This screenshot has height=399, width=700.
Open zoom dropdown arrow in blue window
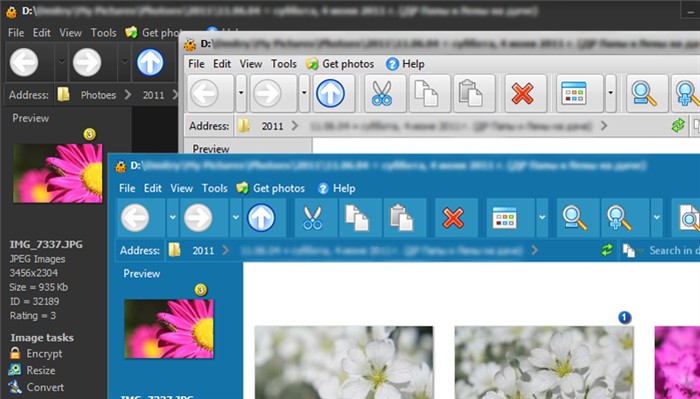click(657, 218)
